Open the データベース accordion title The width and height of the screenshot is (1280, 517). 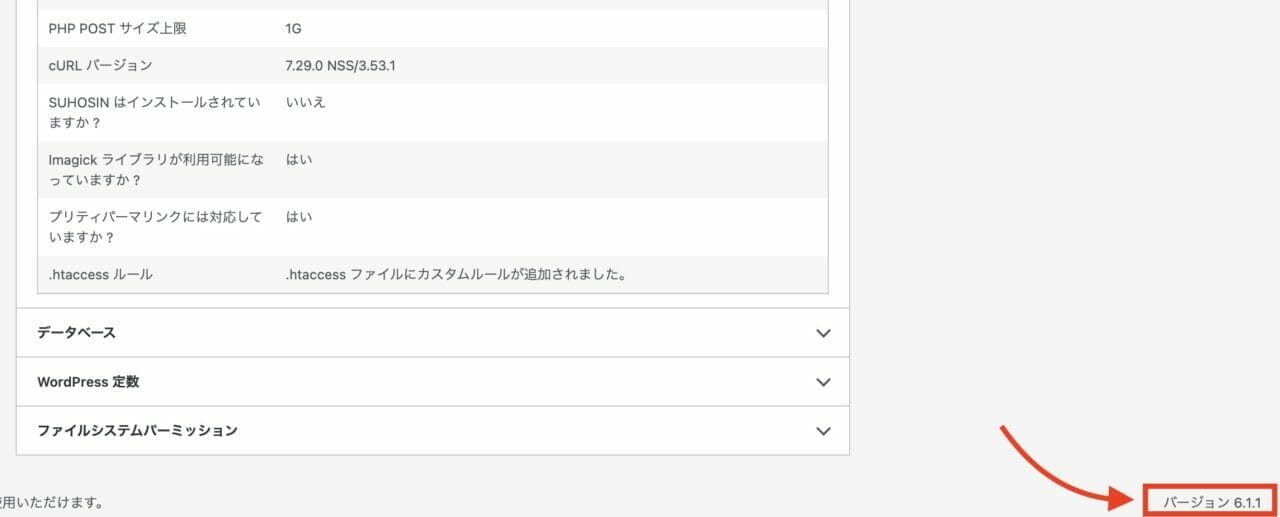[77, 332]
